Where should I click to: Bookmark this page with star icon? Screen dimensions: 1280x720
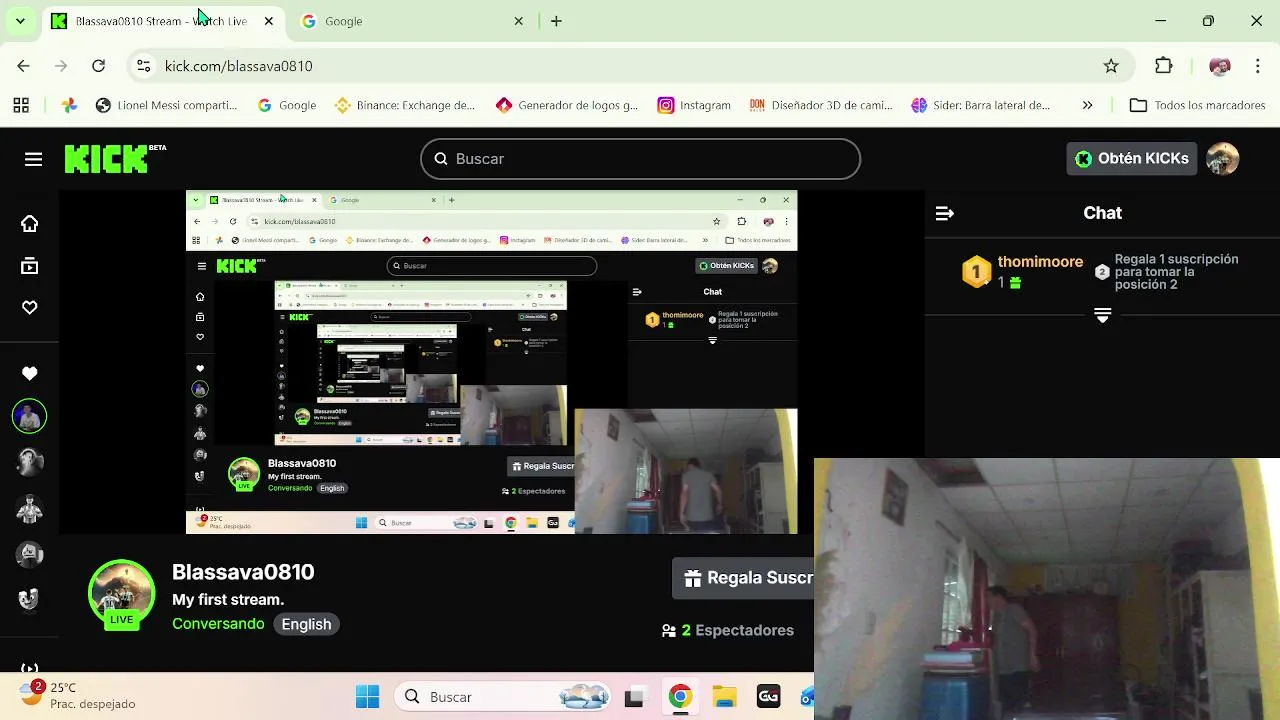[x=1111, y=66]
